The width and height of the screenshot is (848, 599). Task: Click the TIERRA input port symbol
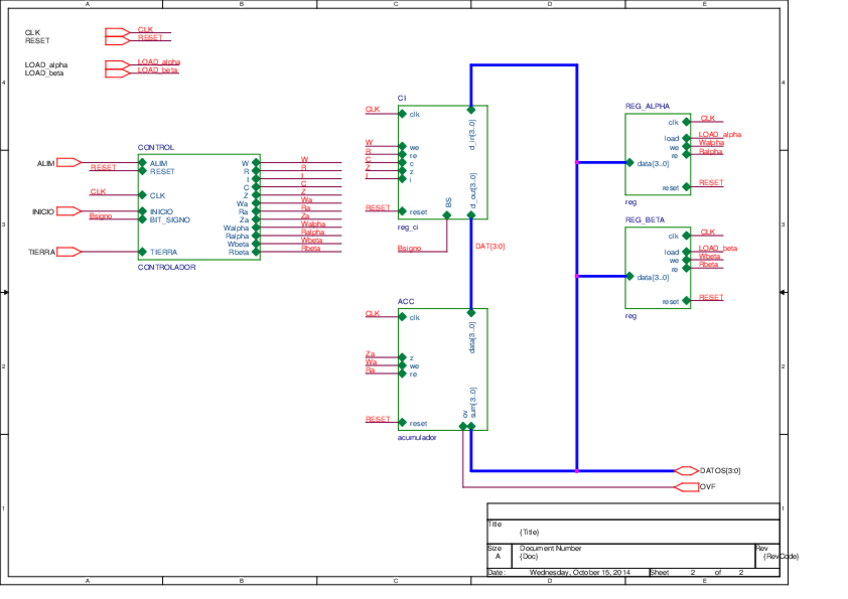point(69,252)
